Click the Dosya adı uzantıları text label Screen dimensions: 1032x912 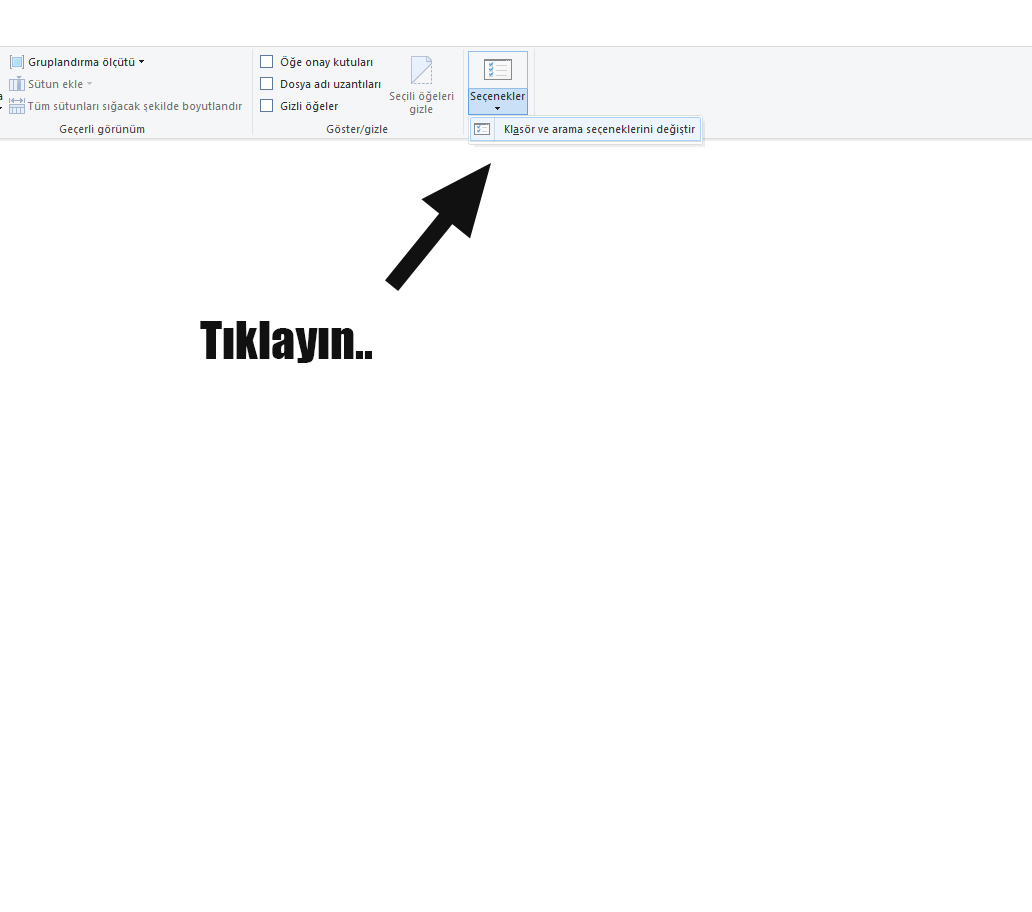pos(330,84)
